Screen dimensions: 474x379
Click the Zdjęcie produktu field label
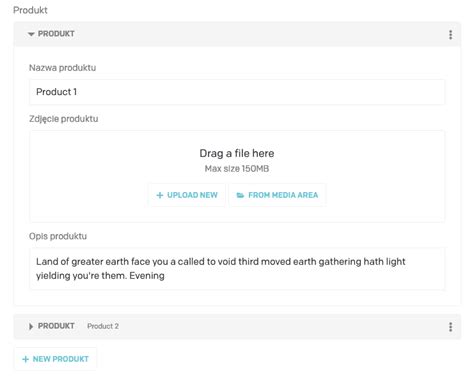pos(64,119)
